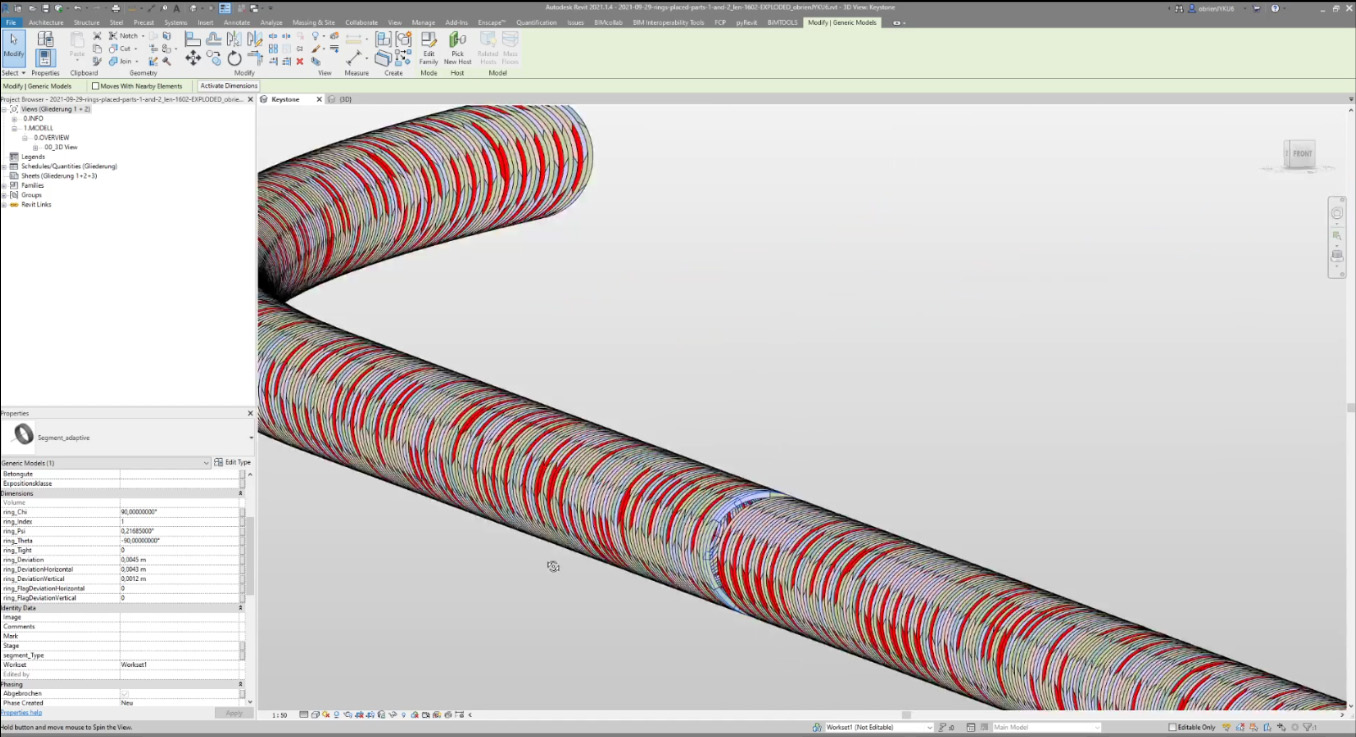The image size is (1356, 737).
Task: Open the Collaborate ribbon tab
Action: (x=361, y=22)
